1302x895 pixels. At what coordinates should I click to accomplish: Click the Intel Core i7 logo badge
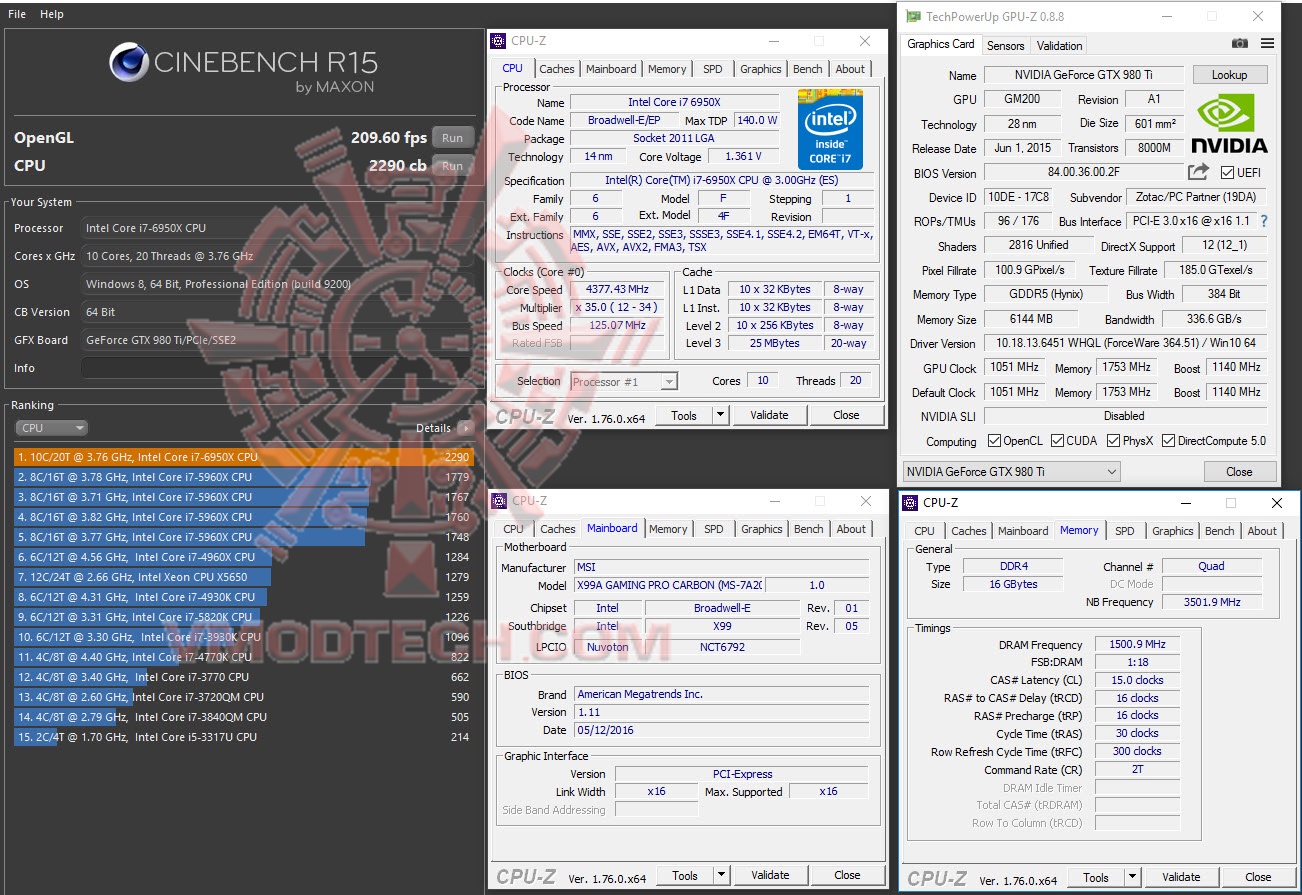830,129
